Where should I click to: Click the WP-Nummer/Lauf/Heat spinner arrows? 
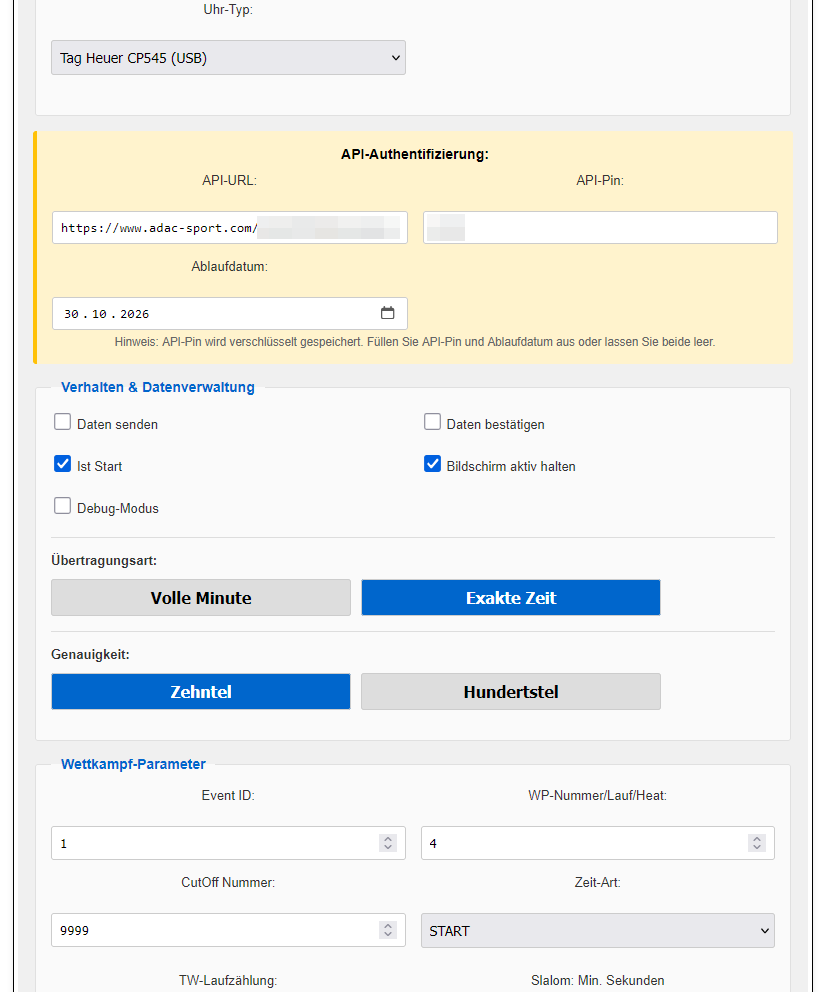point(757,843)
